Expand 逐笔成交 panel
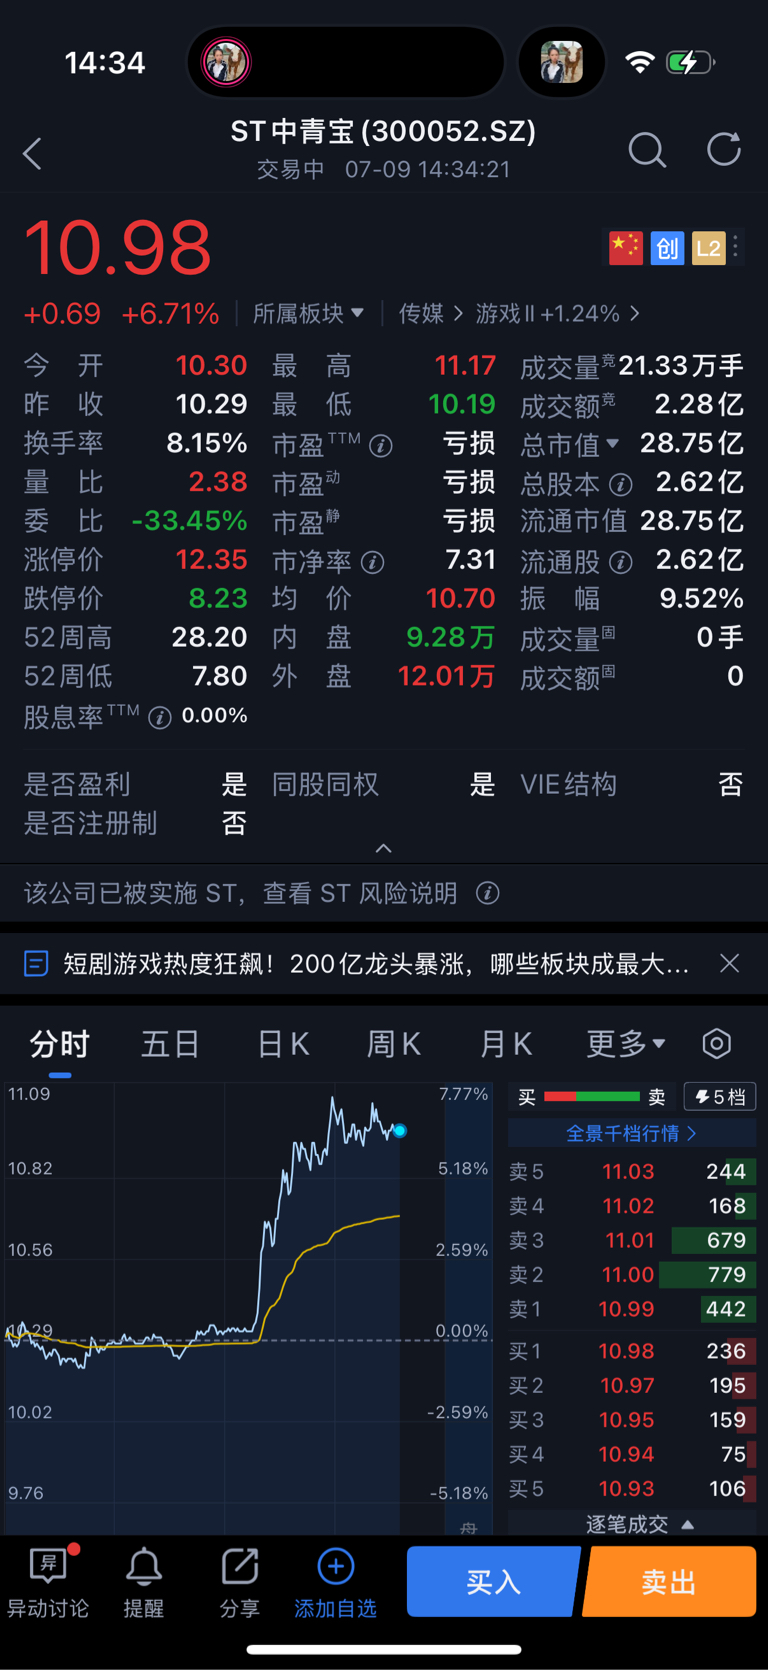The width and height of the screenshot is (768, 1670). (640, 1524)
